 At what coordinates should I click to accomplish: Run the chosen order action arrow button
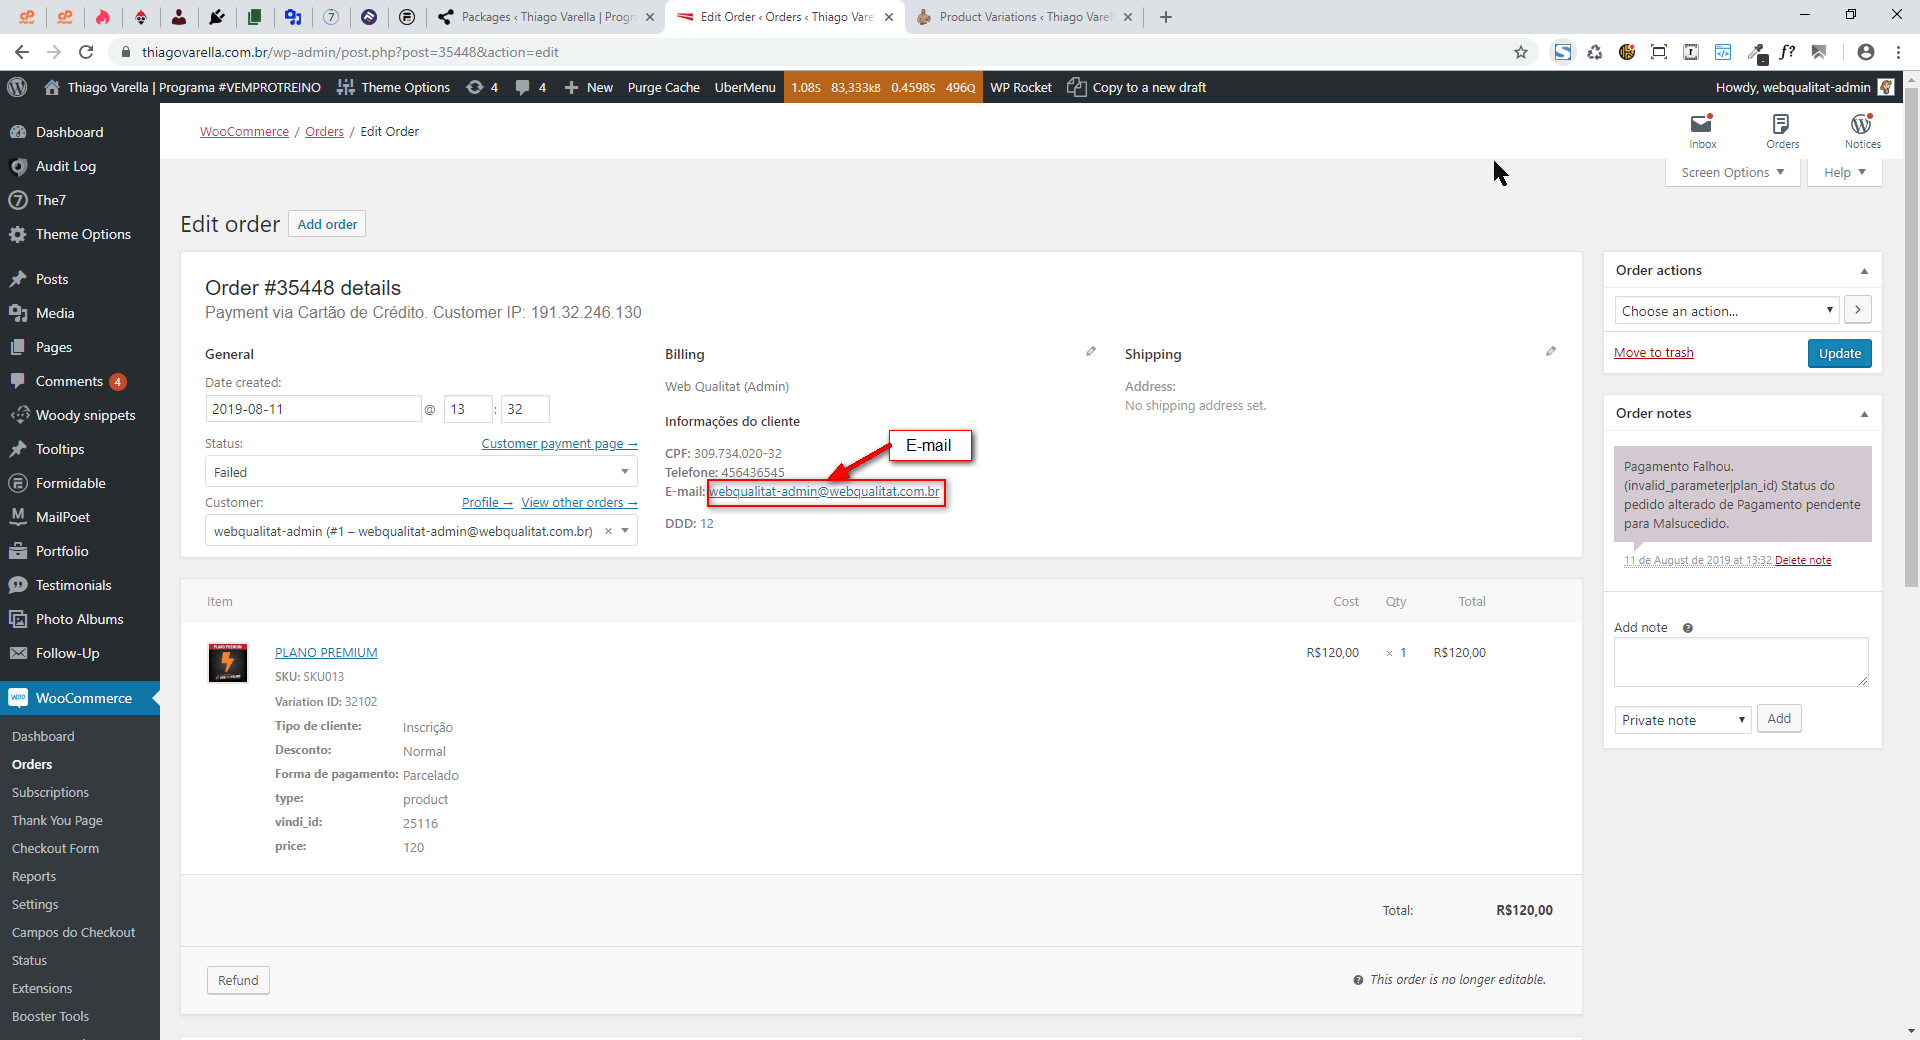(1858, 310)
